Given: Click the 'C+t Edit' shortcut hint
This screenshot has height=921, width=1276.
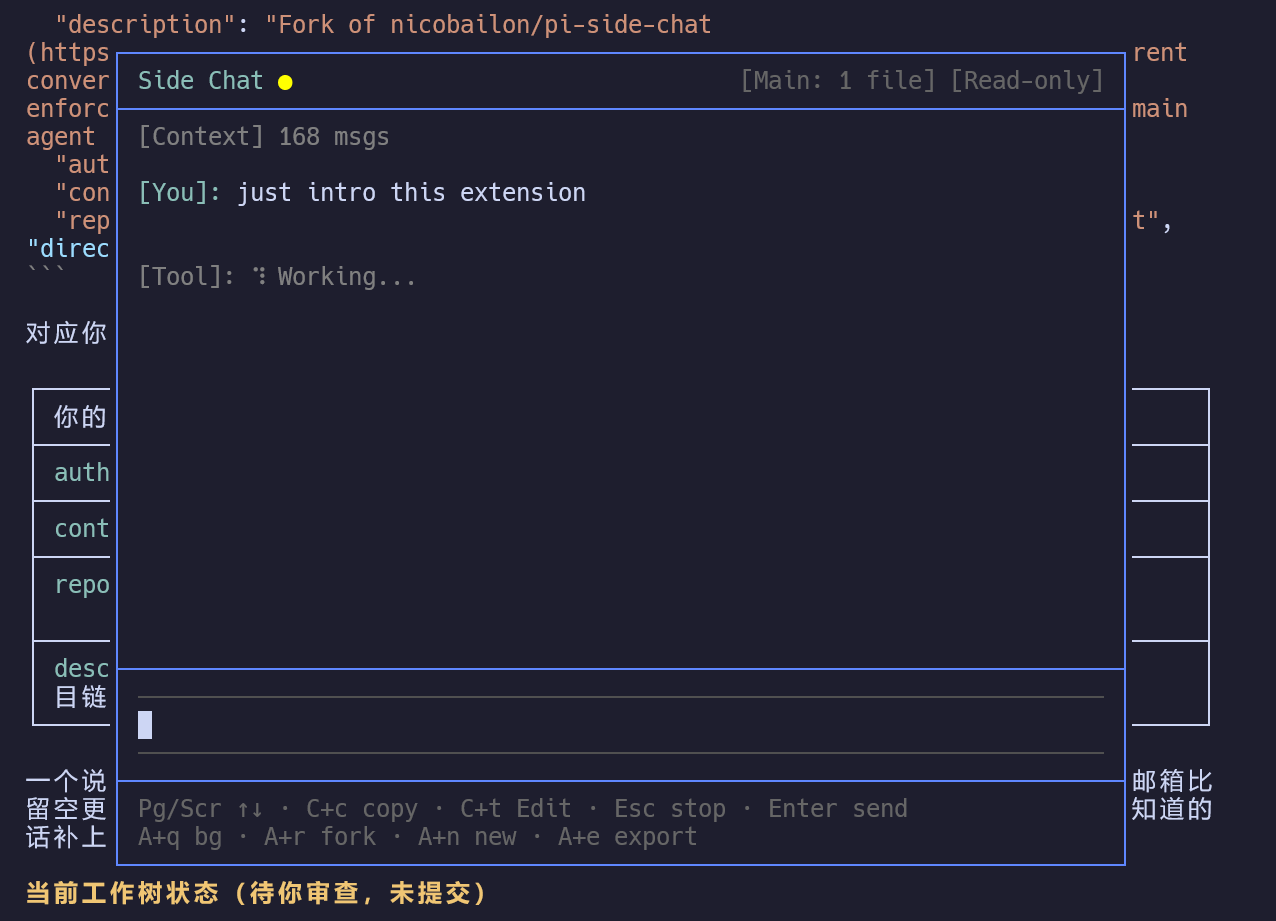Looking at the screenshot, I should click(516, 809).
